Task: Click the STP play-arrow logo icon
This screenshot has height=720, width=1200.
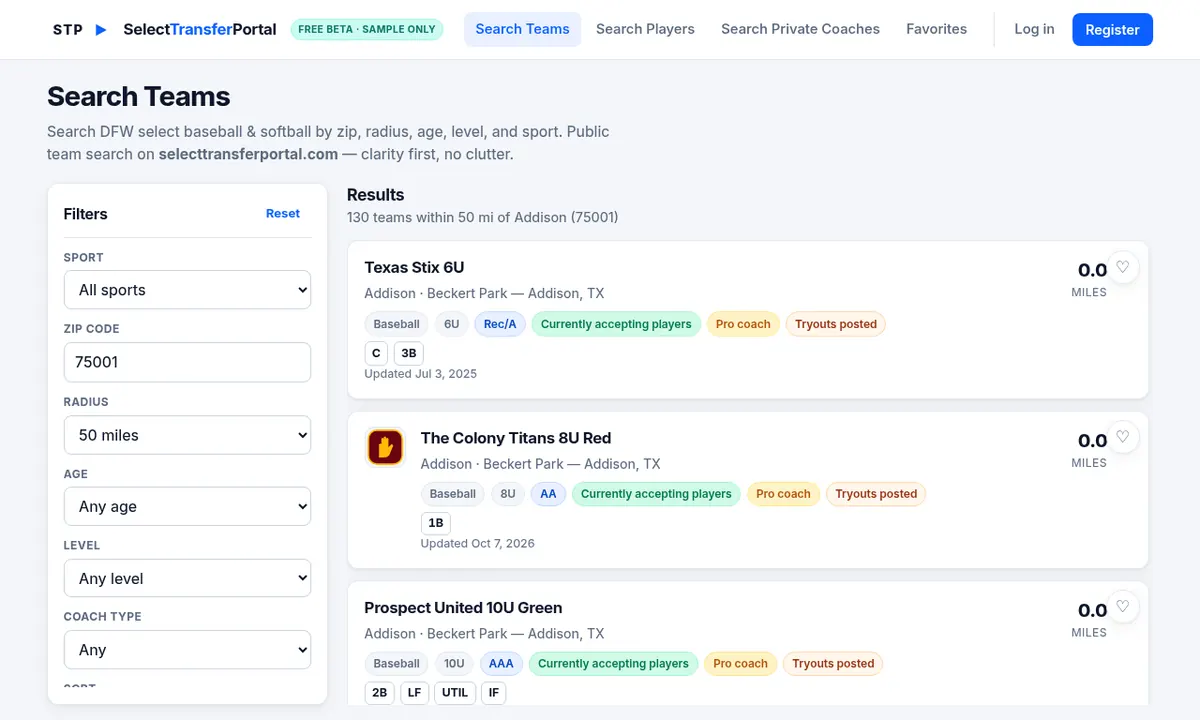Action: click(x=100, y=29)
